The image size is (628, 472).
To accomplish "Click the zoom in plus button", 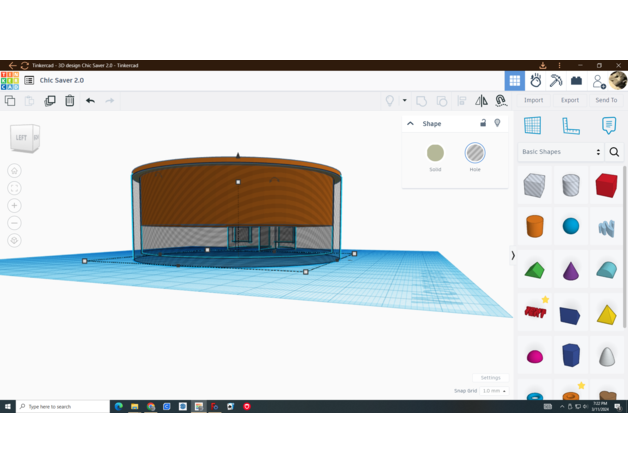I will 14,205.
